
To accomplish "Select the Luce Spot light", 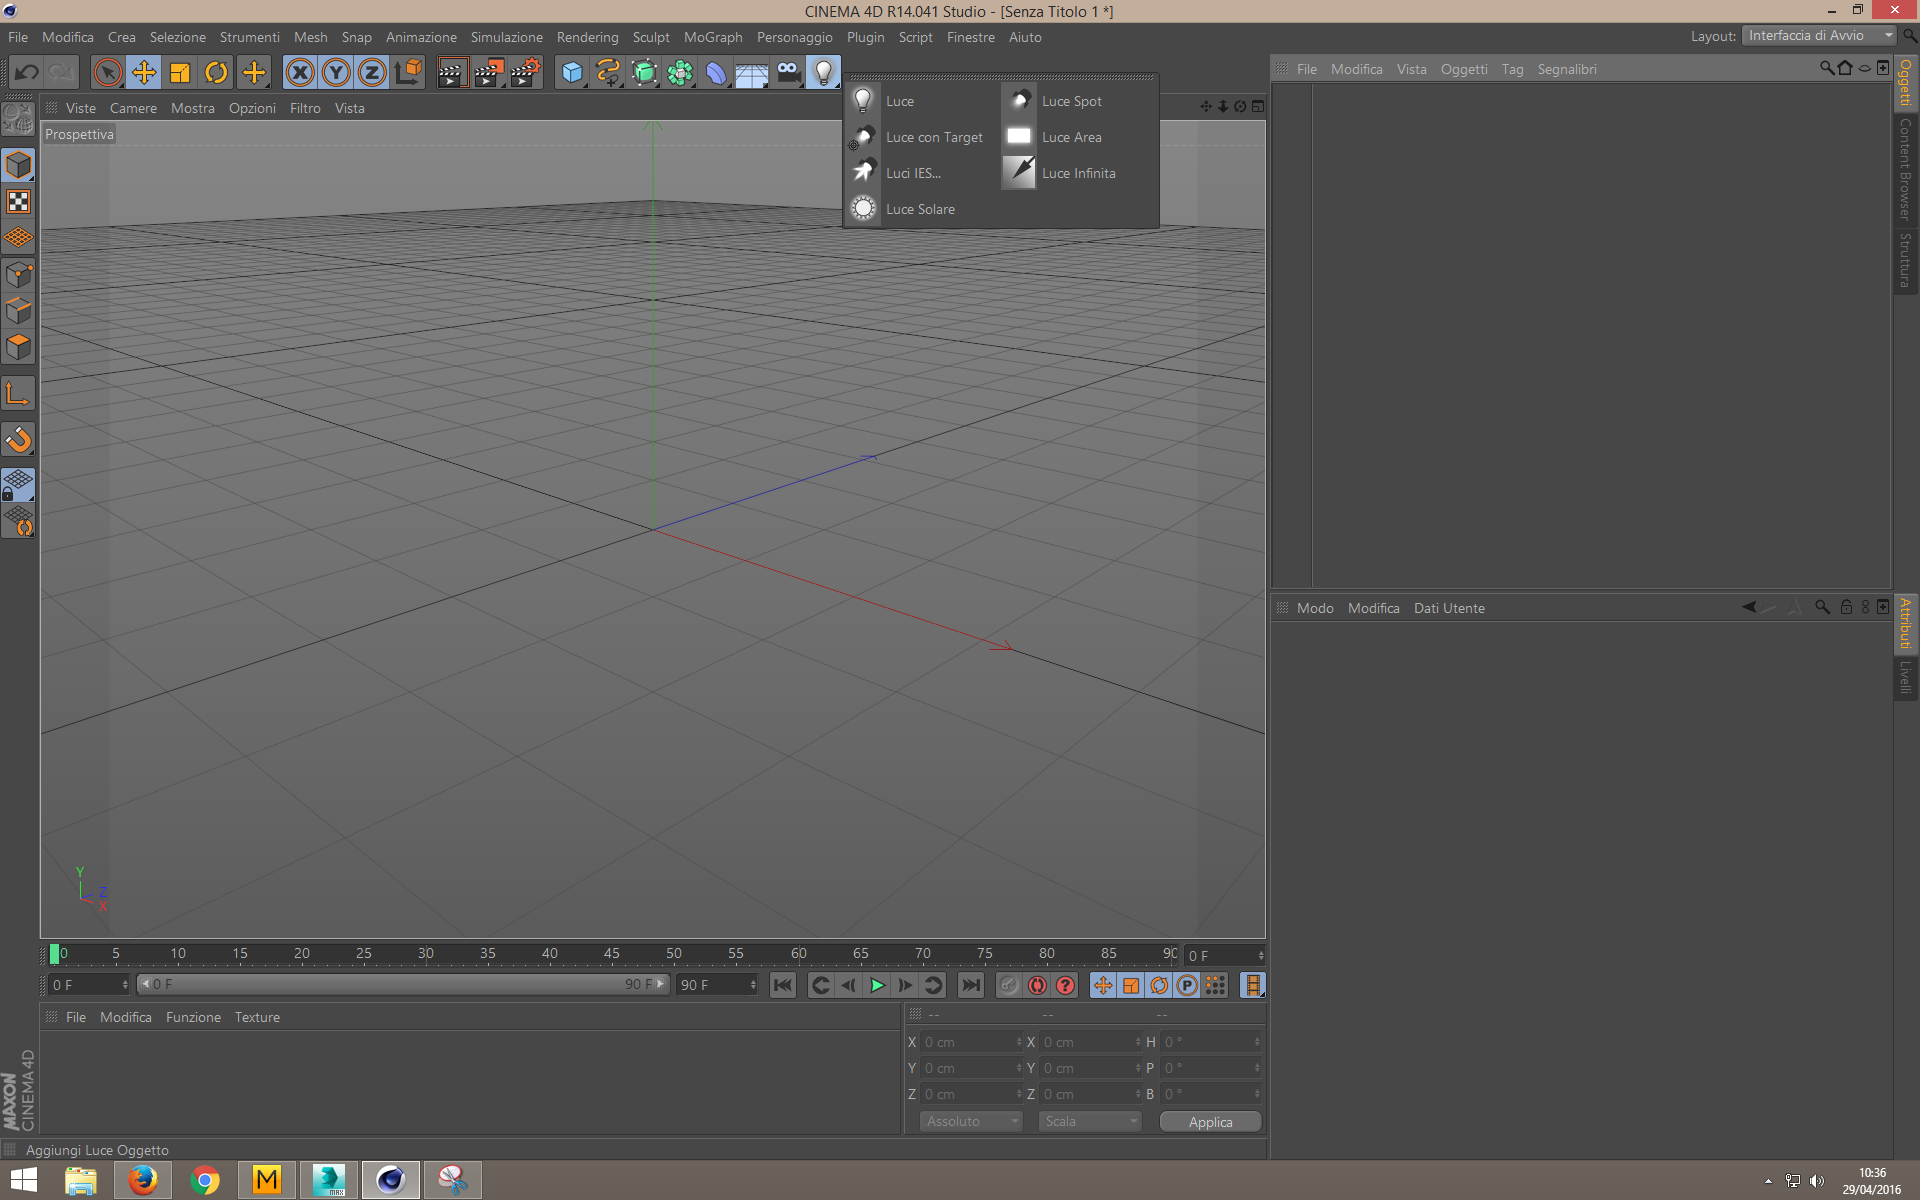I will 1070,101.
